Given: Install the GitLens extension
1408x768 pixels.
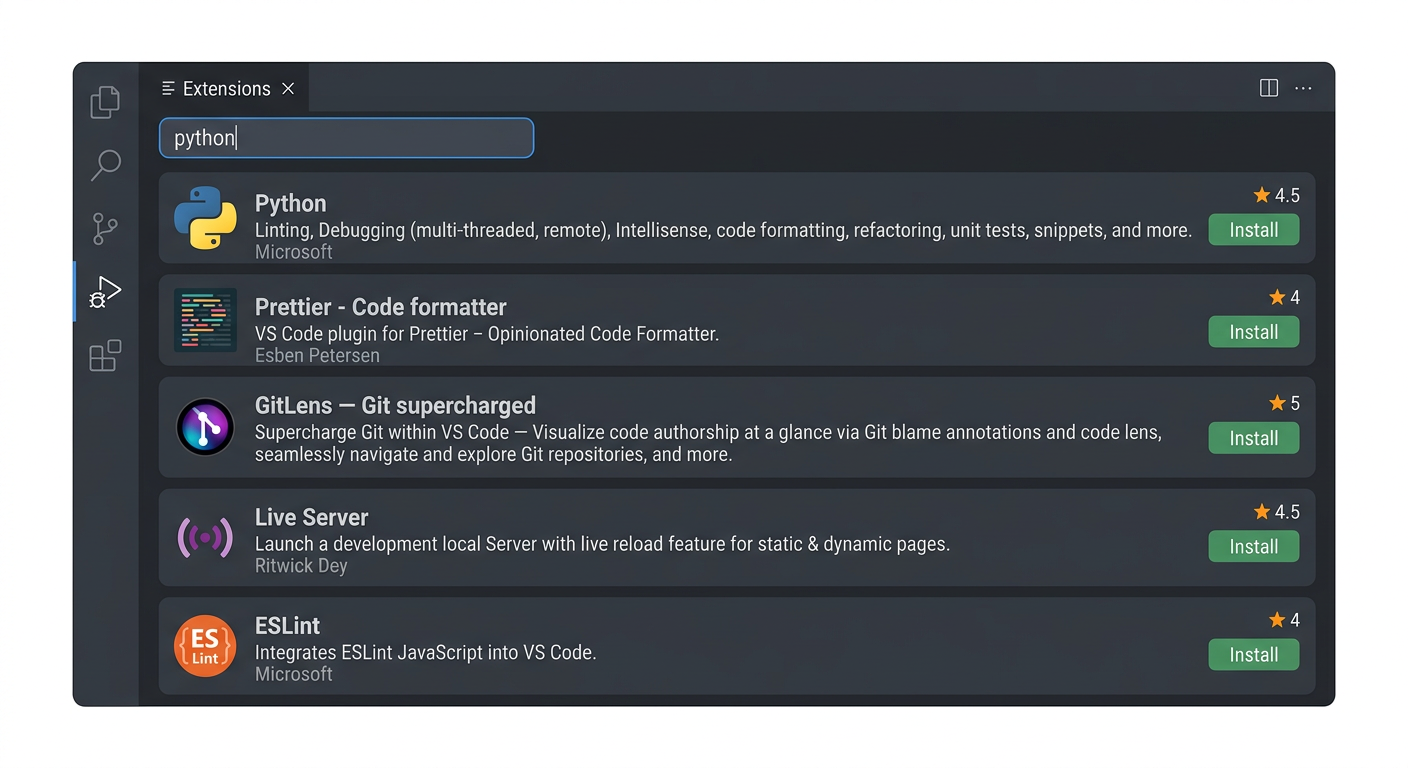Looking at the screenshot, I should tap(1253, 438).
